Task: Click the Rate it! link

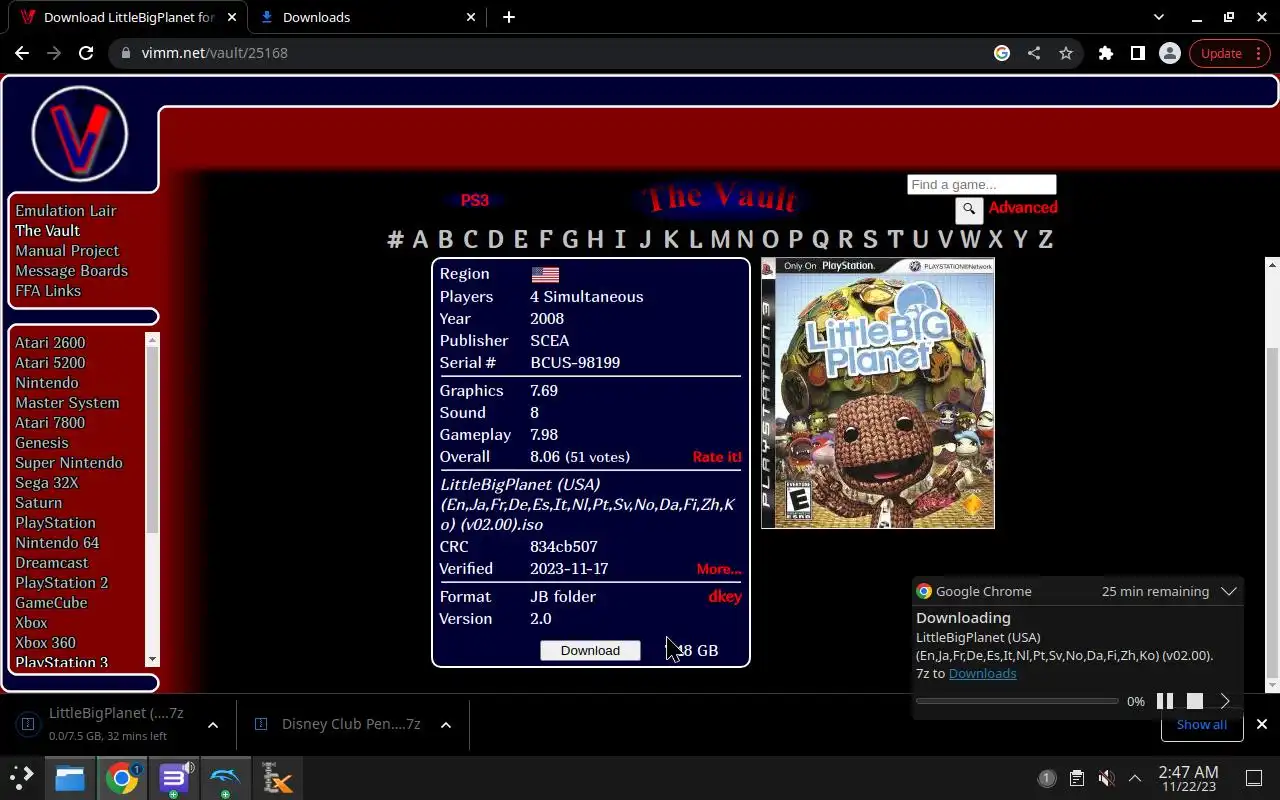Action: tap(717, 457)
